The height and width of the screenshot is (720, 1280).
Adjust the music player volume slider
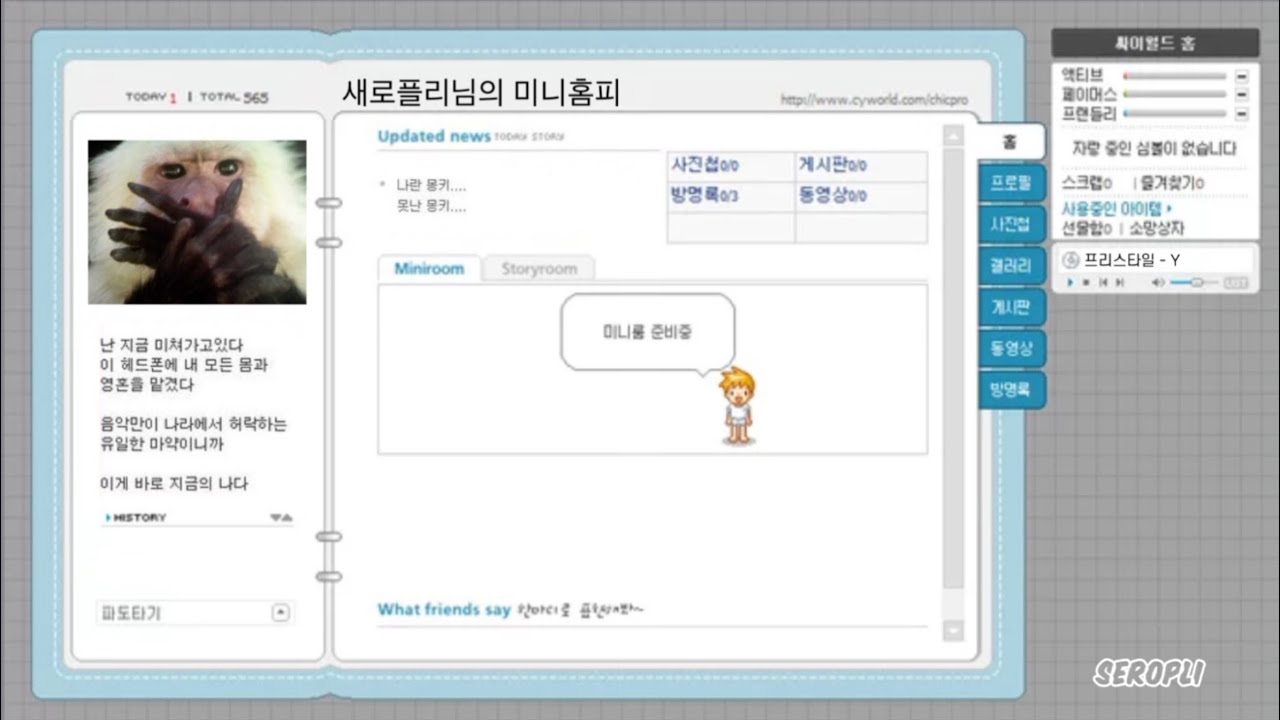pos(1194,283)
